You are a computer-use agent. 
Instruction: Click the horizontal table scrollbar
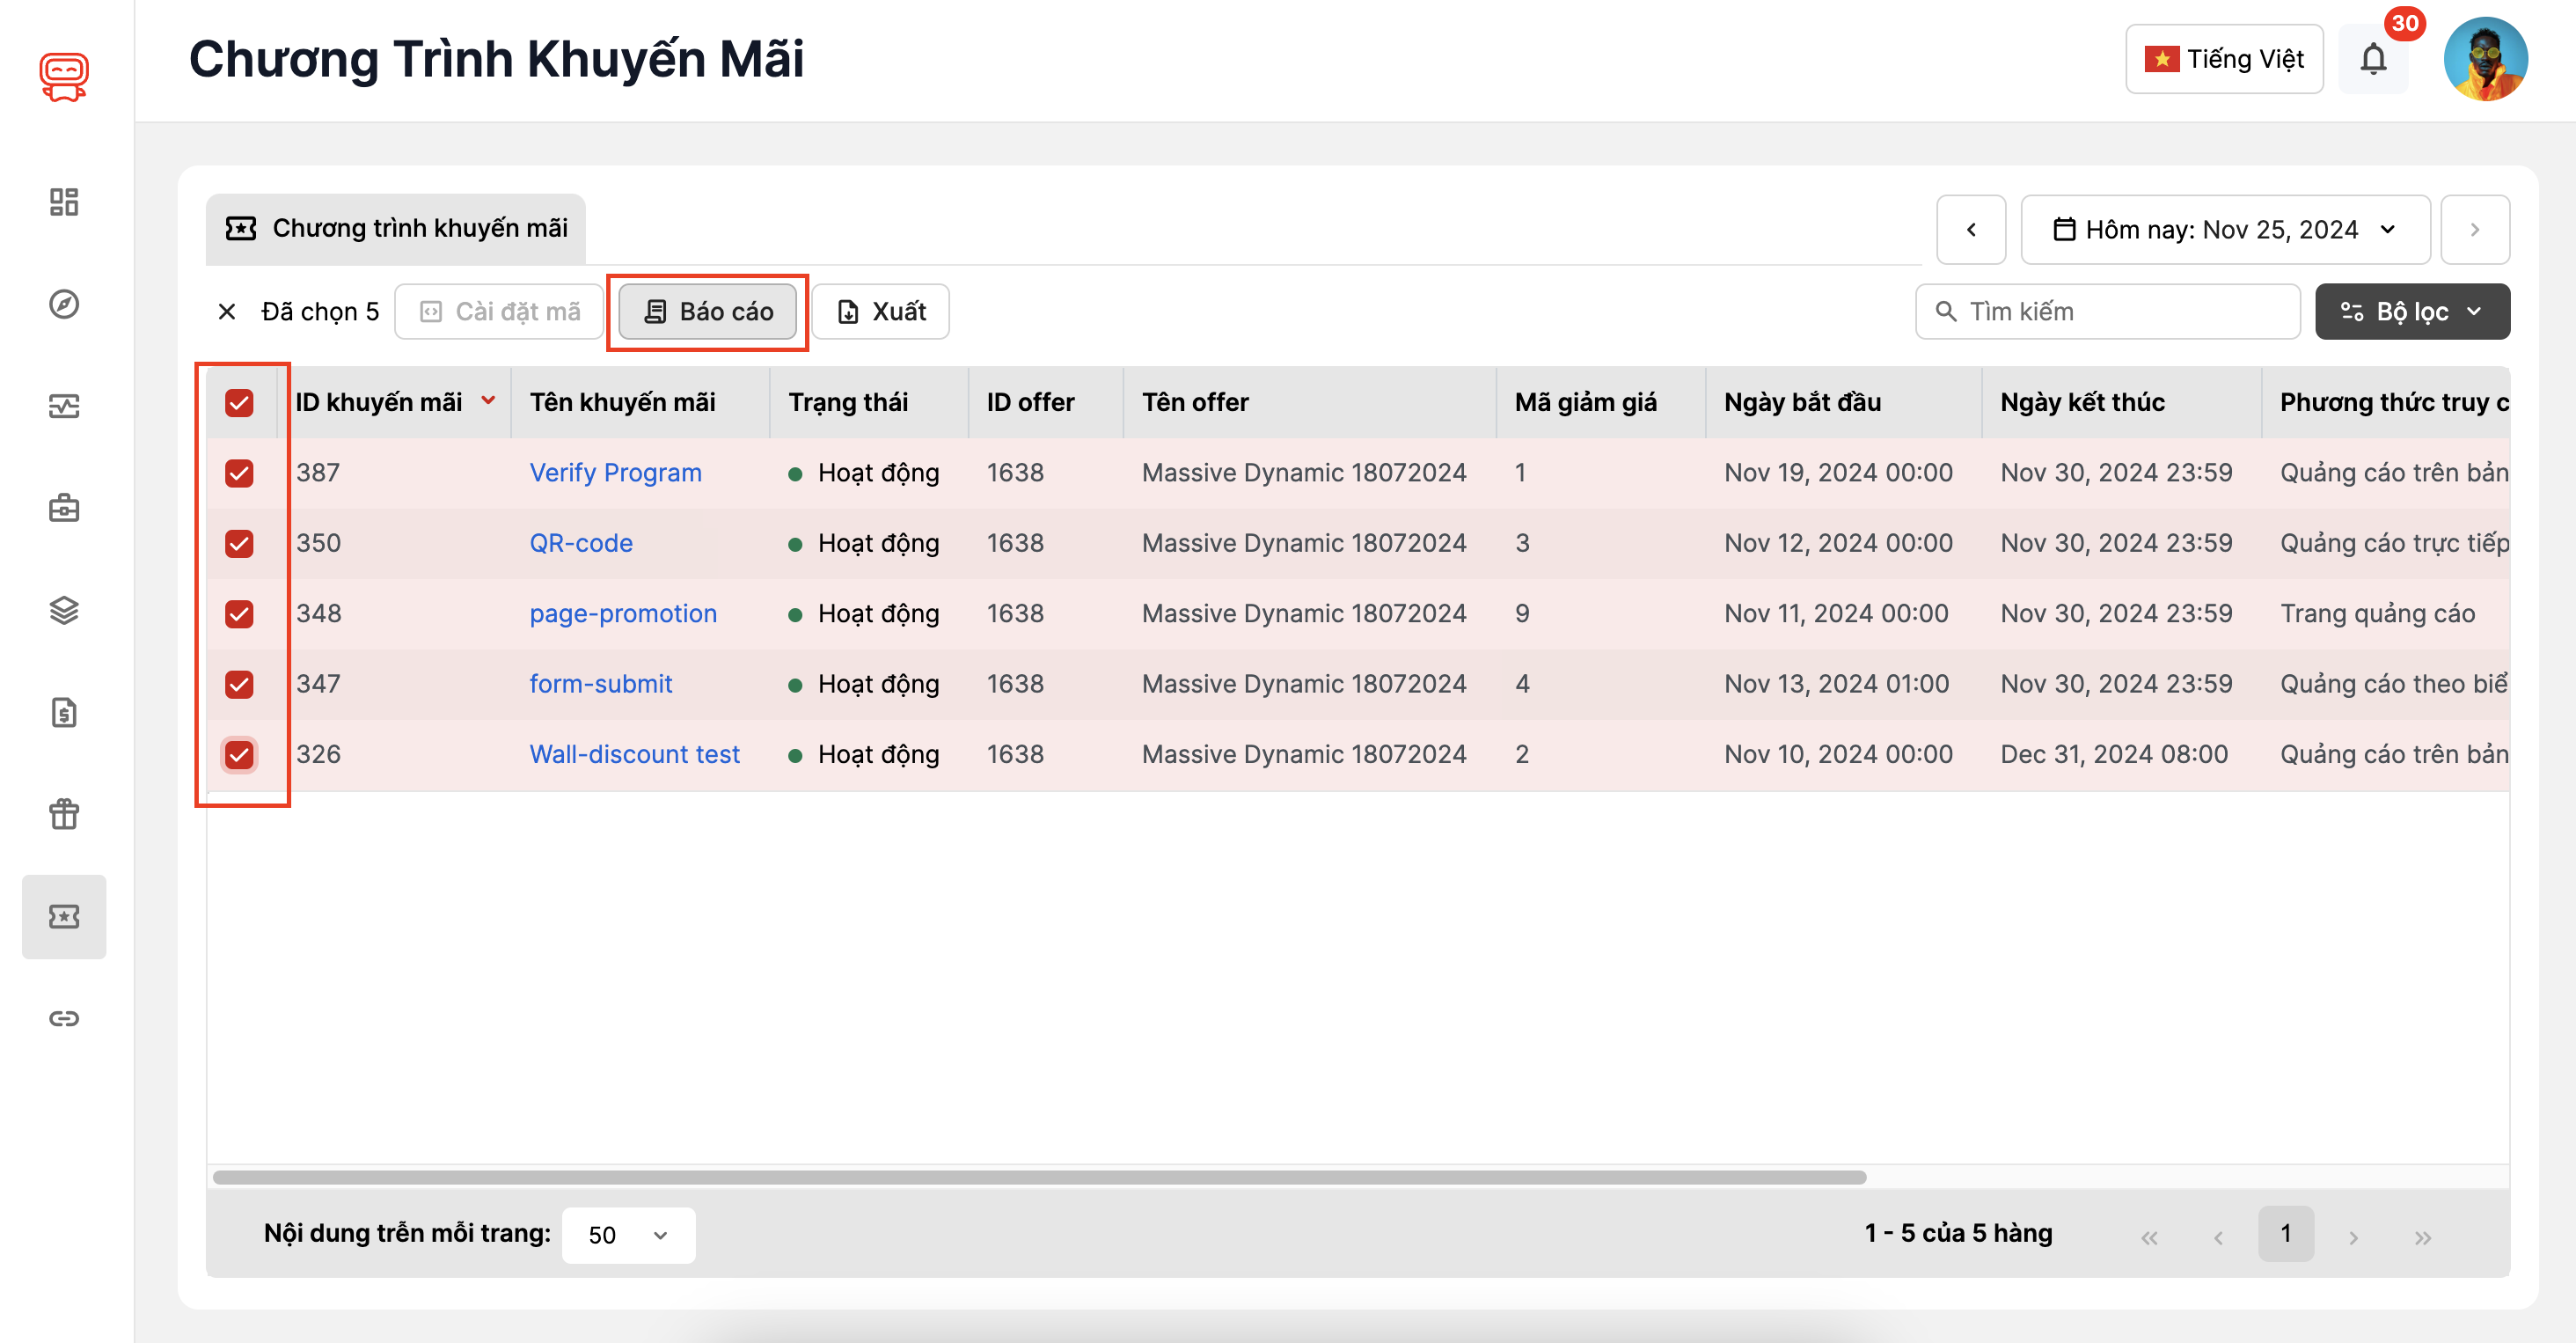click(x=1039, y=1177)
